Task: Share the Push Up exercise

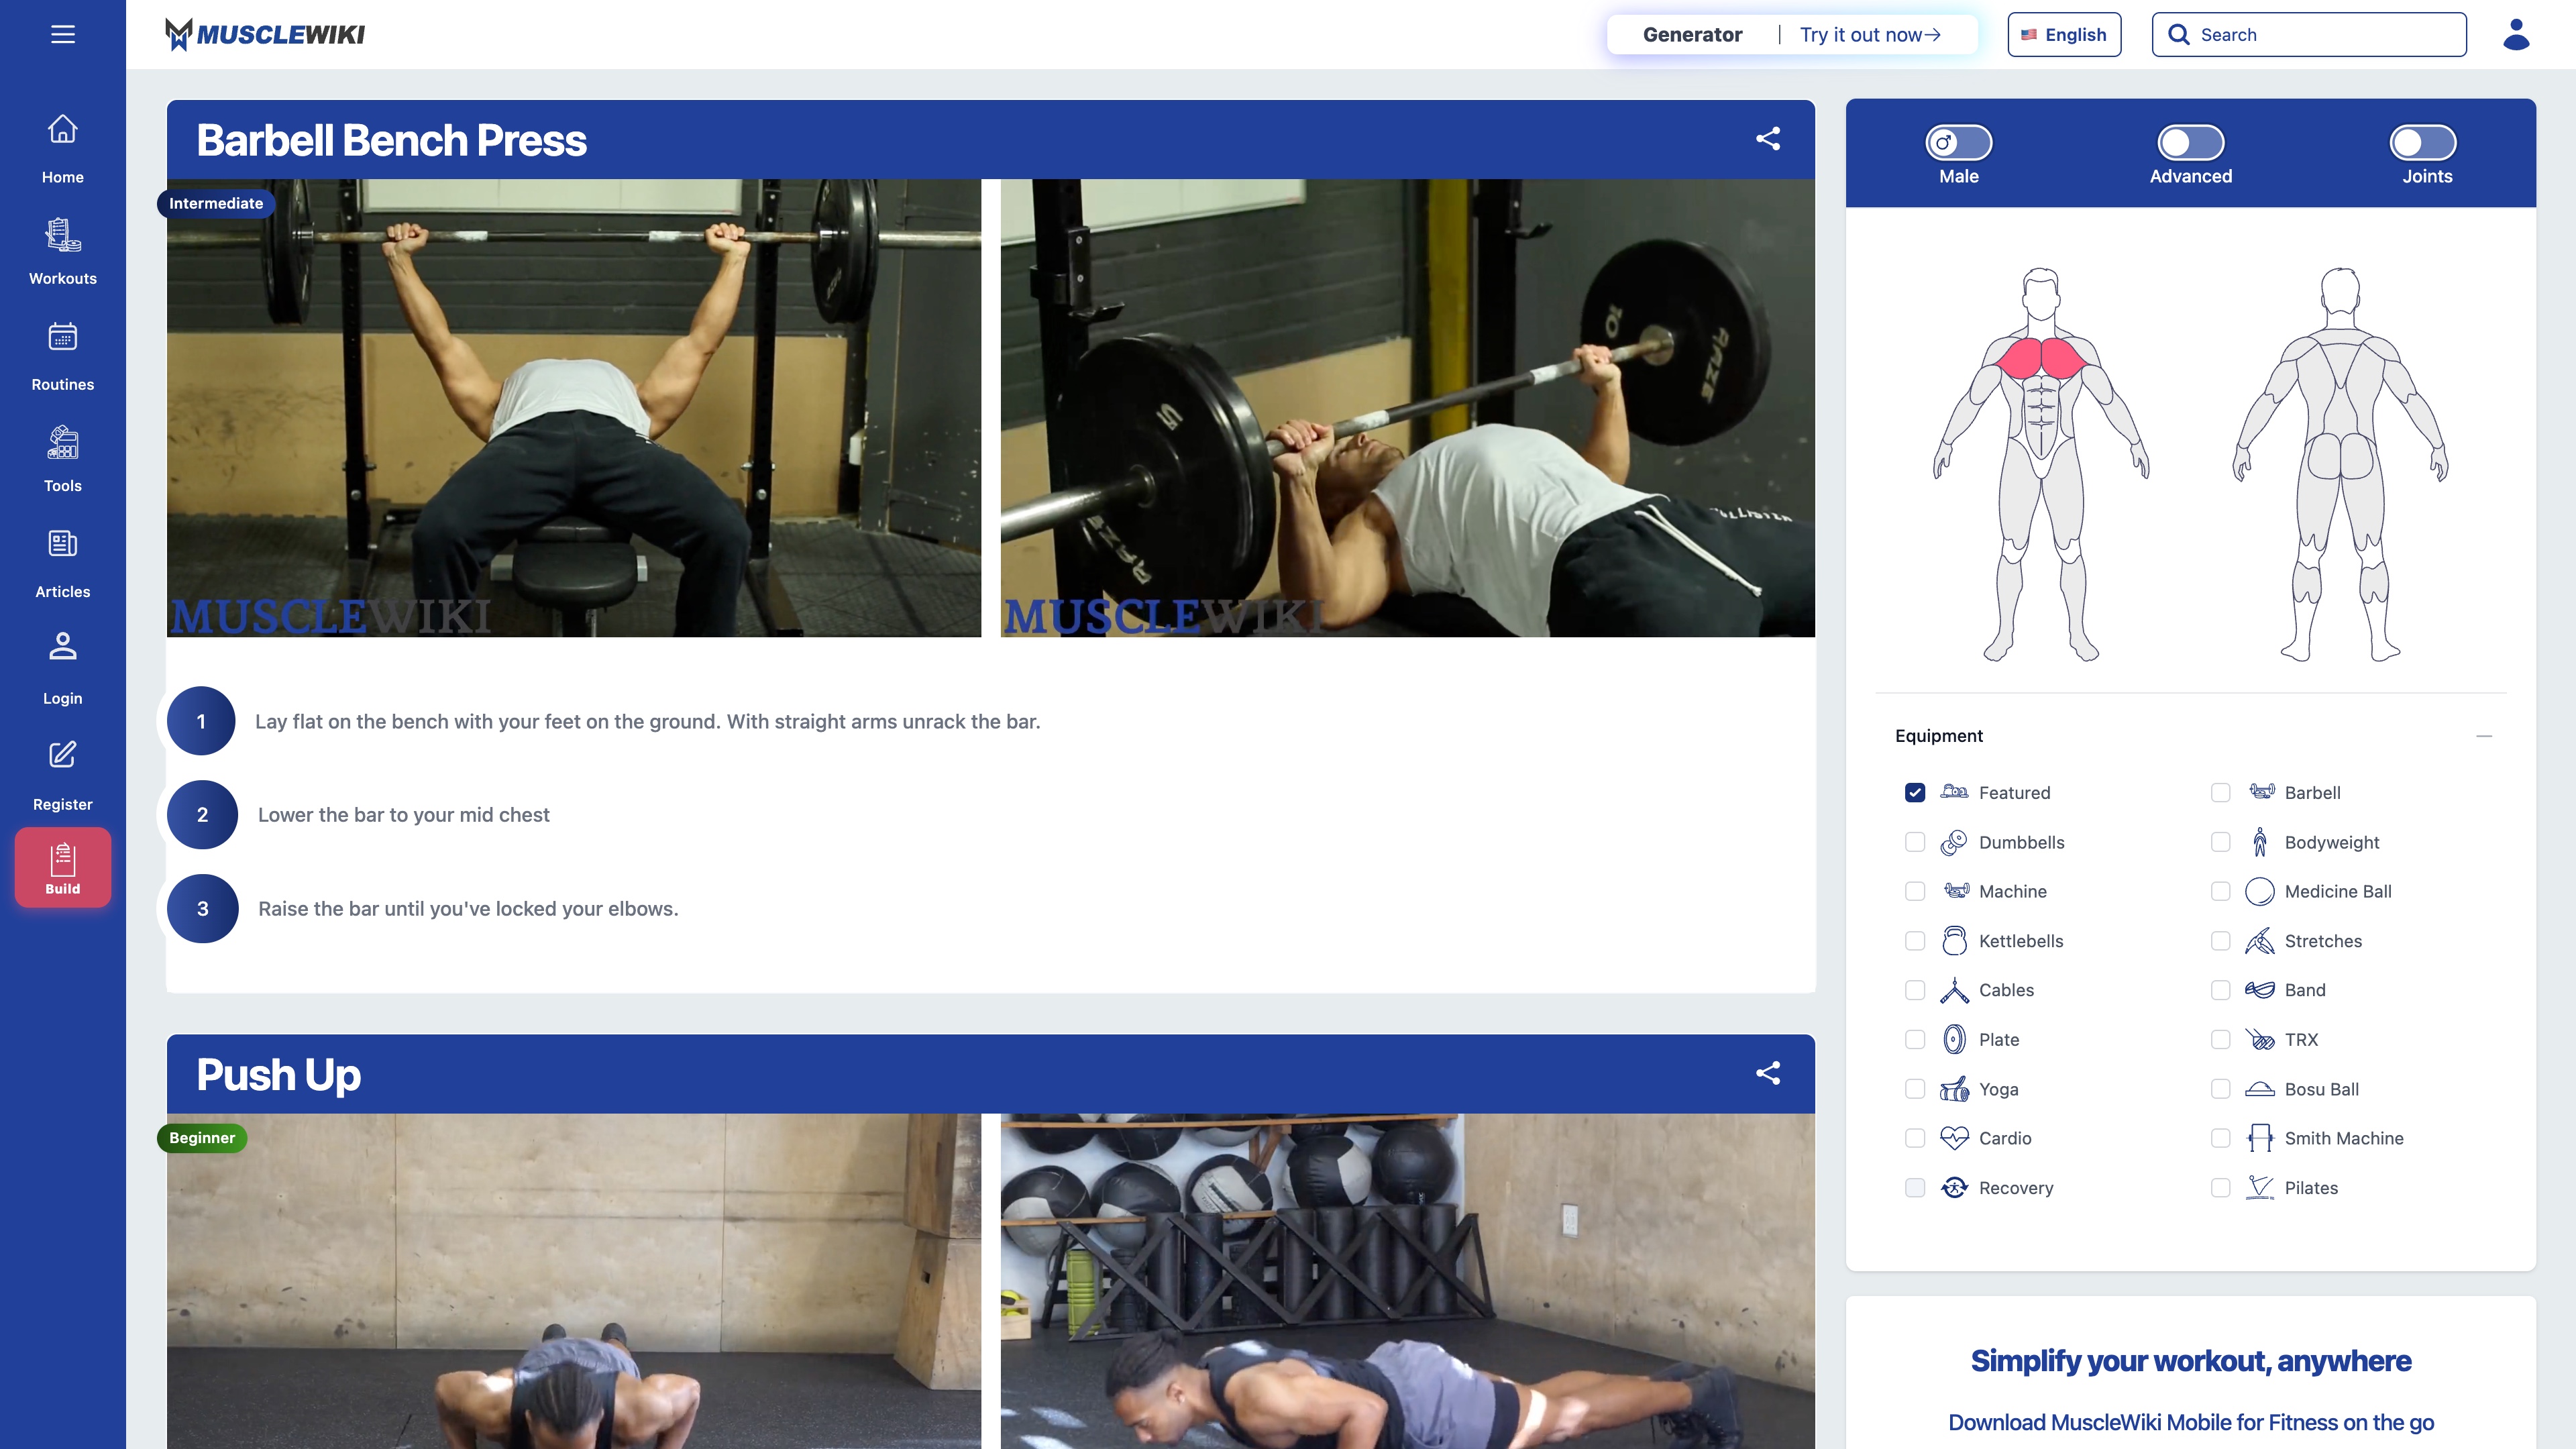Action: coord(1768,1073)
